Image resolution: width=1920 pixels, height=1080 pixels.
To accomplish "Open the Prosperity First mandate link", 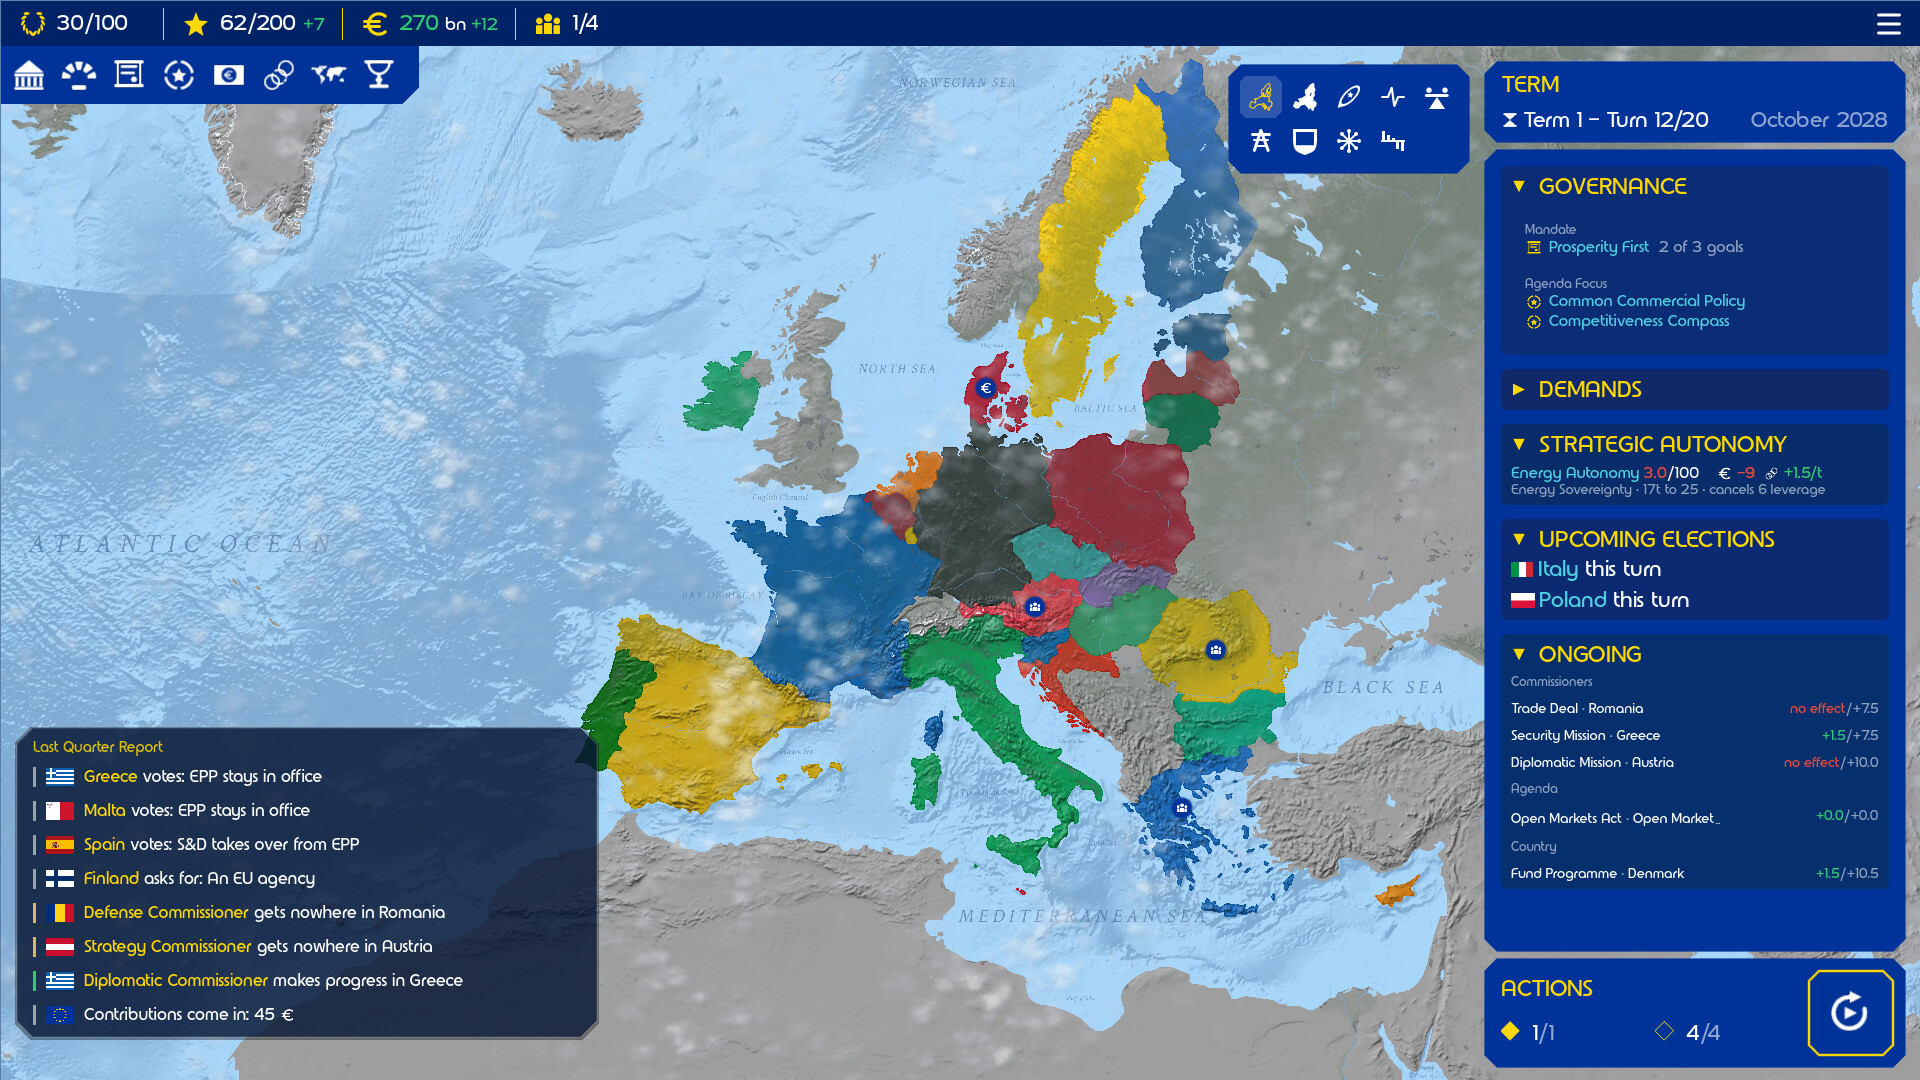I will pyautogui.click(x=1598, y=247).
